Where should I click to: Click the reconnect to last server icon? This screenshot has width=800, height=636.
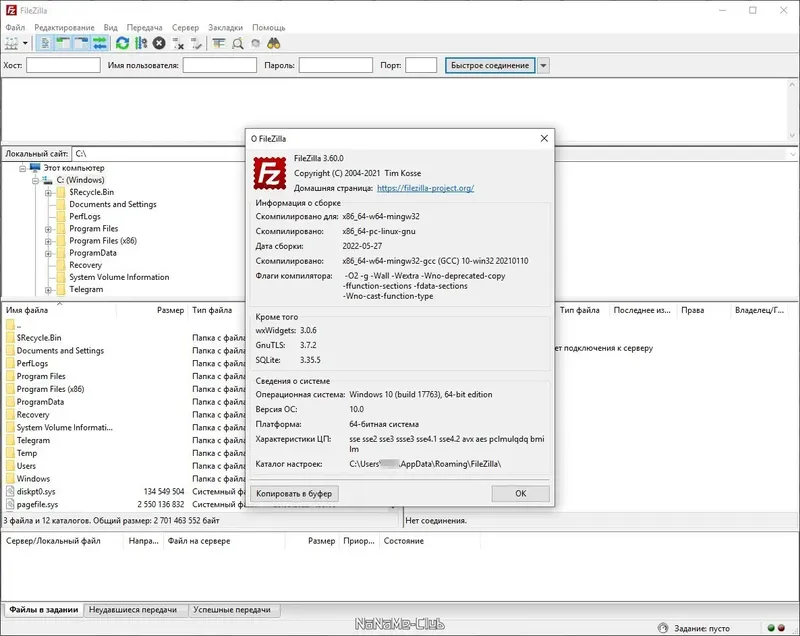pyautogui.click(x=196, y=44)
